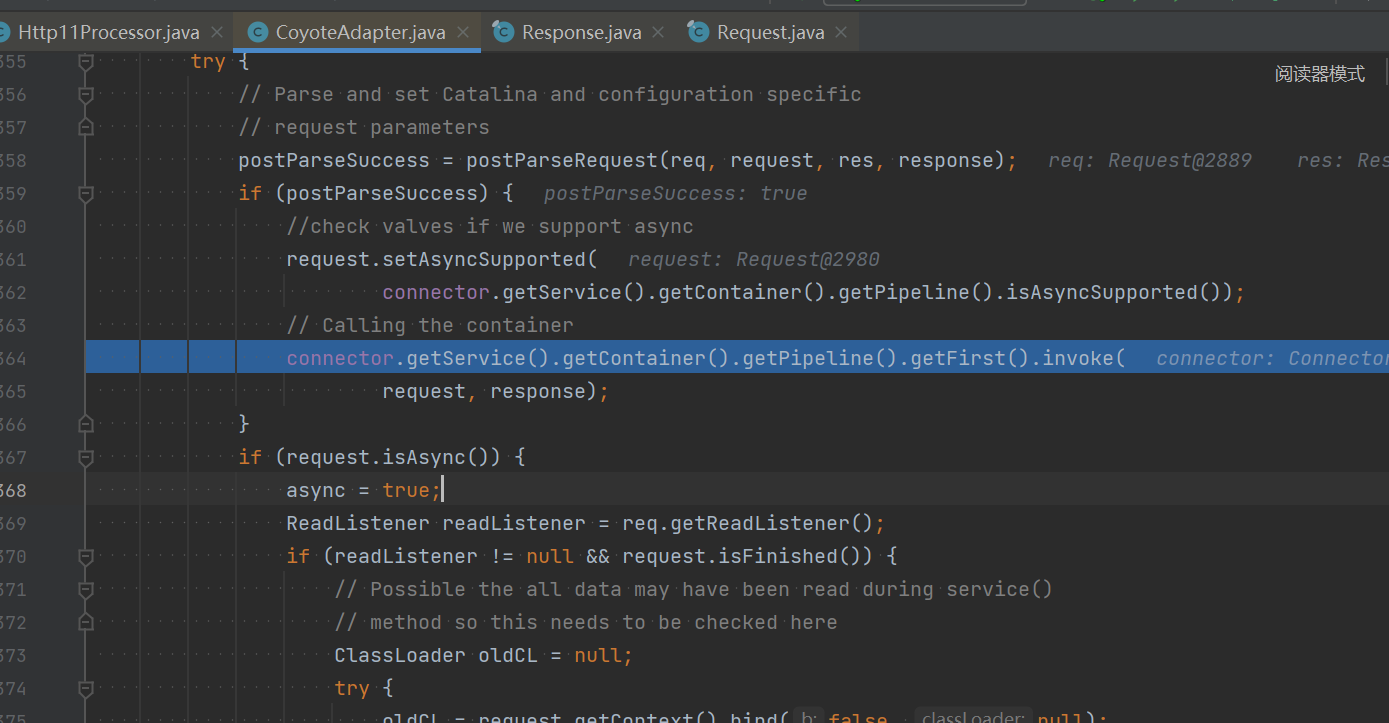Click the inline hint 'postParseSuccess: true'
1389x723 pixels.
click(675, 194)
